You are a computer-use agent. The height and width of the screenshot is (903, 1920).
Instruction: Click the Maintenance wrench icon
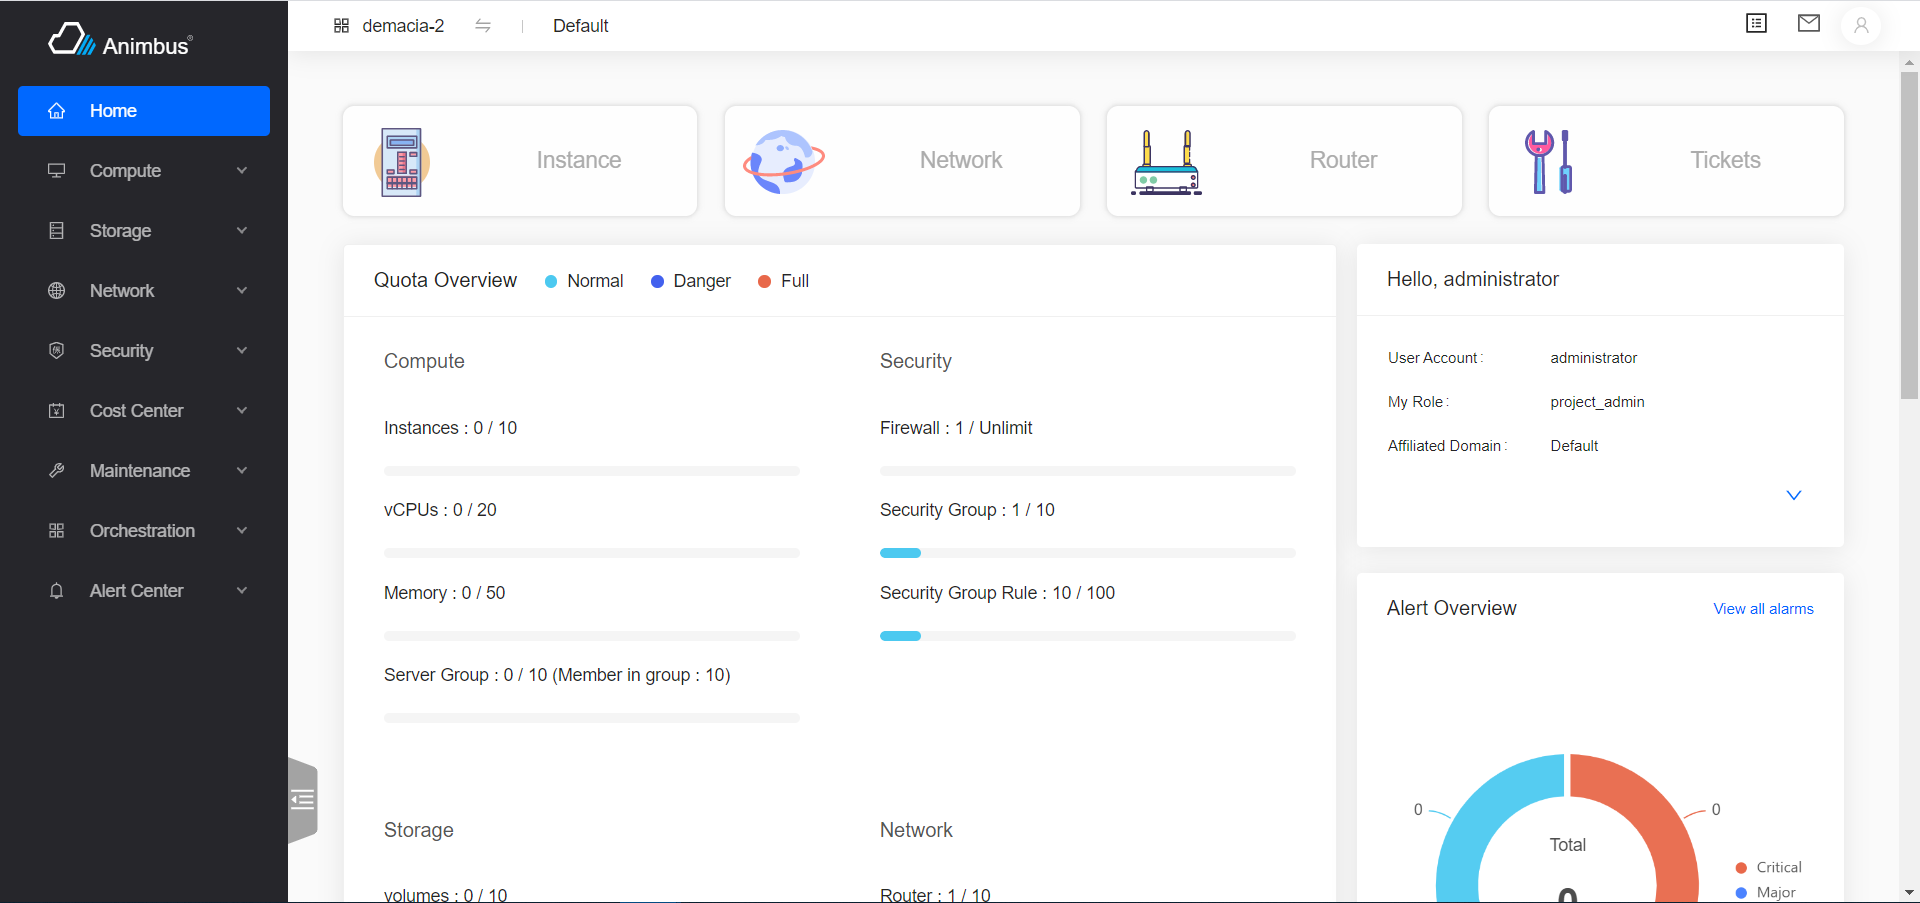pos(57,471)
